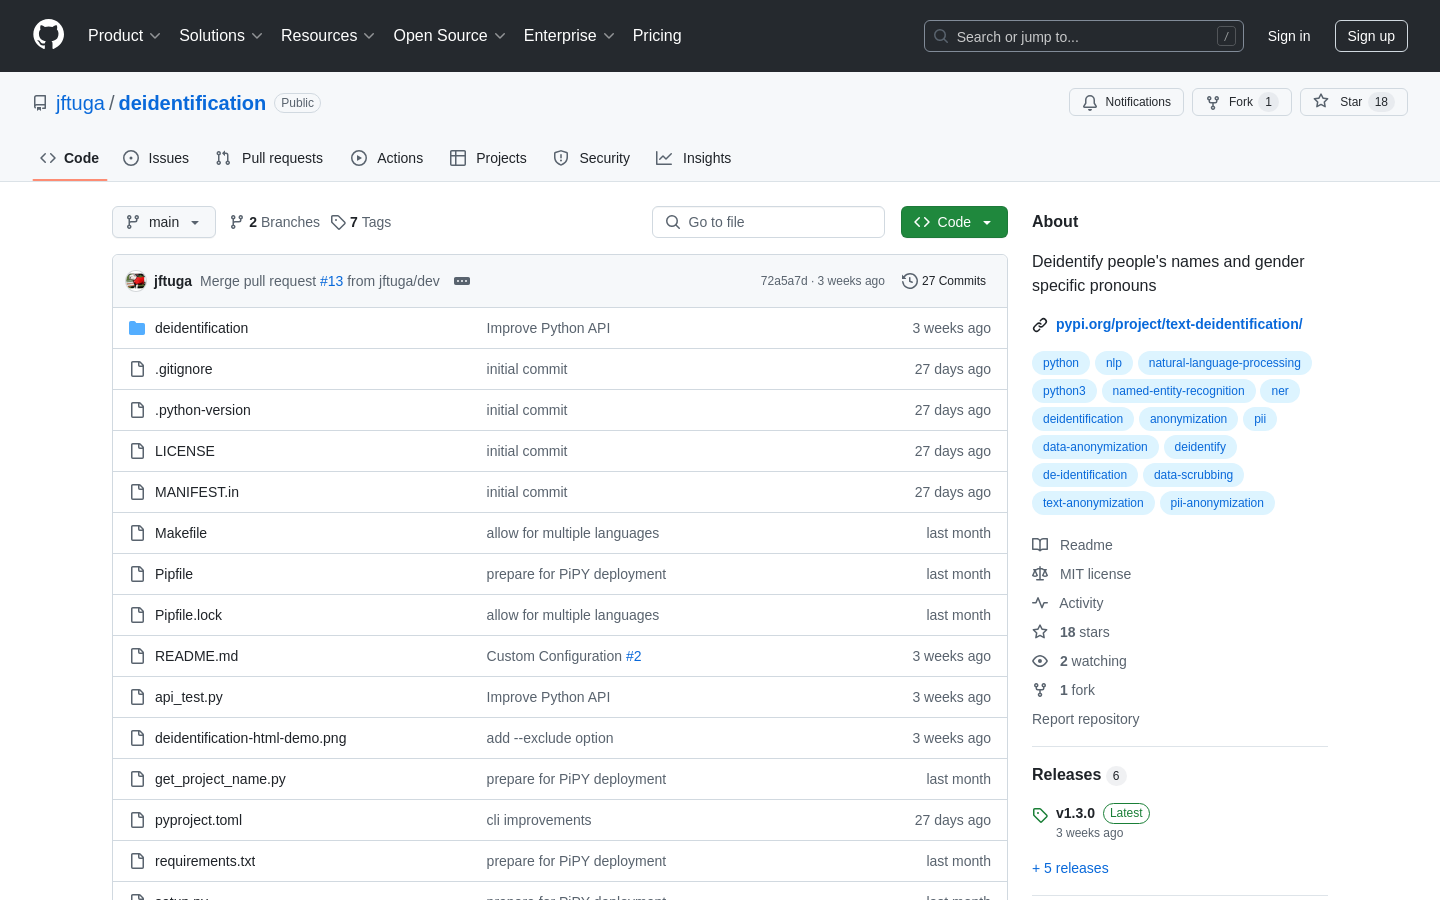Open the main branch selector dropdown
The width and height of the screenshot is (1440, 900).
164,222
